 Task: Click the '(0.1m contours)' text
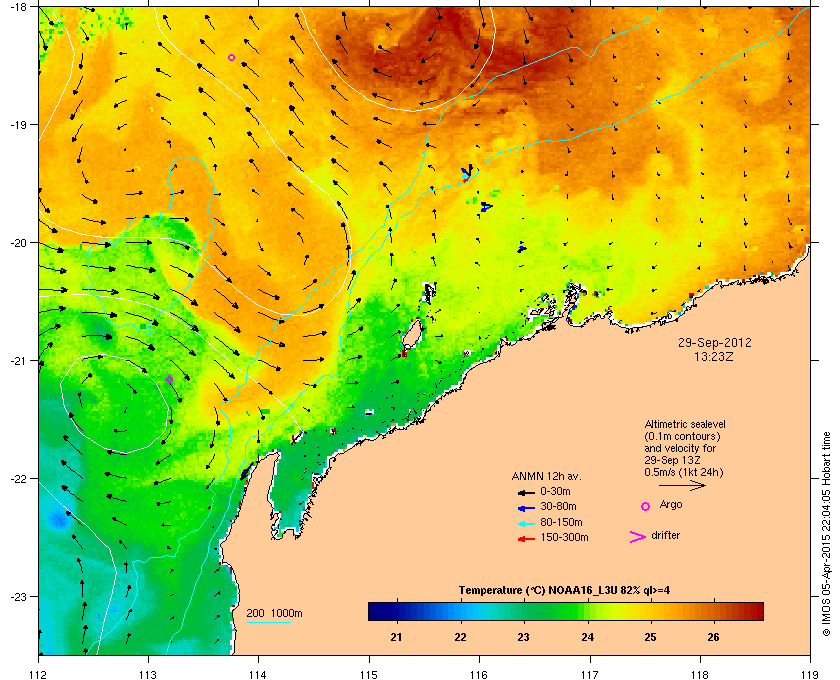(x=682, y=436)
